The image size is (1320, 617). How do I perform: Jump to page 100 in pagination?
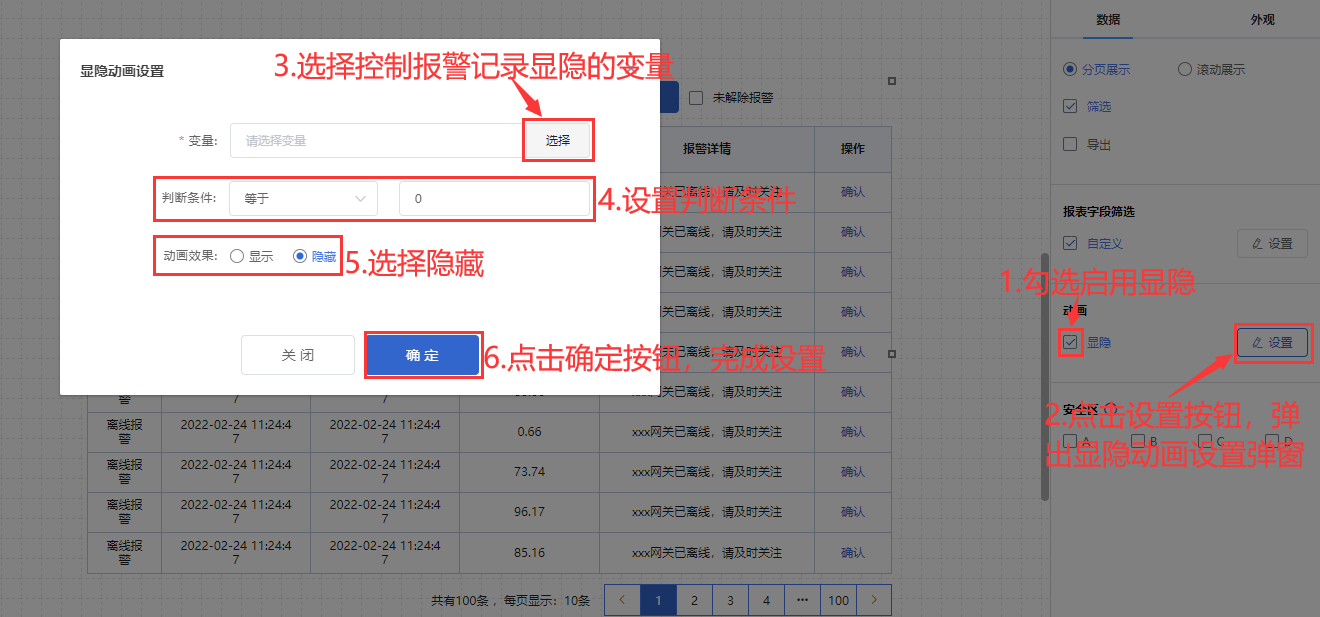pos(838,600)
